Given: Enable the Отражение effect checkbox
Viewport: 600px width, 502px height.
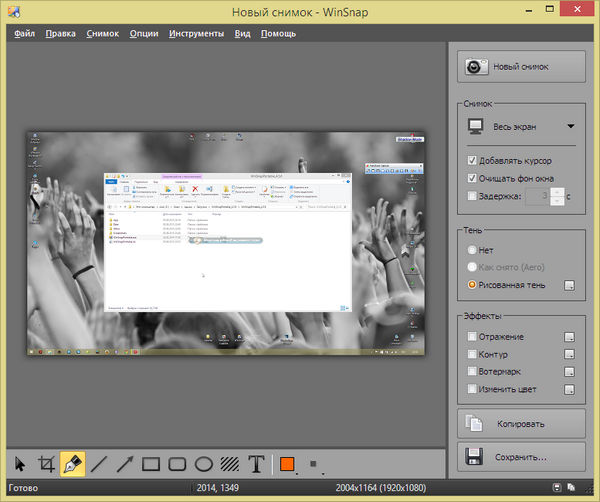Looking at the screenshot, I should point(472,337).
